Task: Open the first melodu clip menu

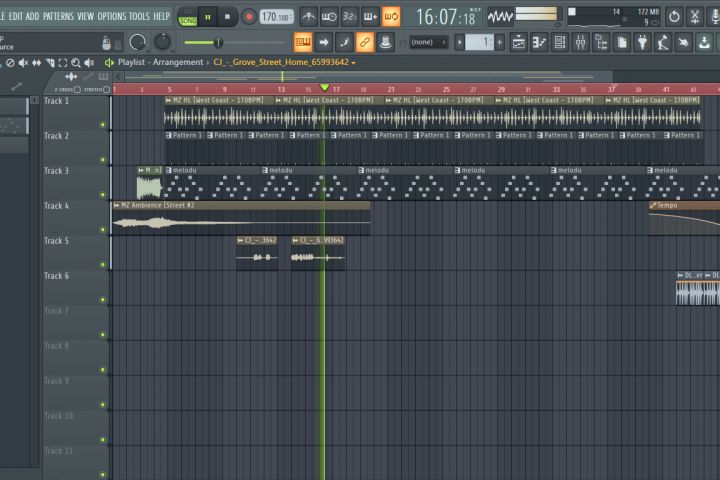Action: [169, 170]
